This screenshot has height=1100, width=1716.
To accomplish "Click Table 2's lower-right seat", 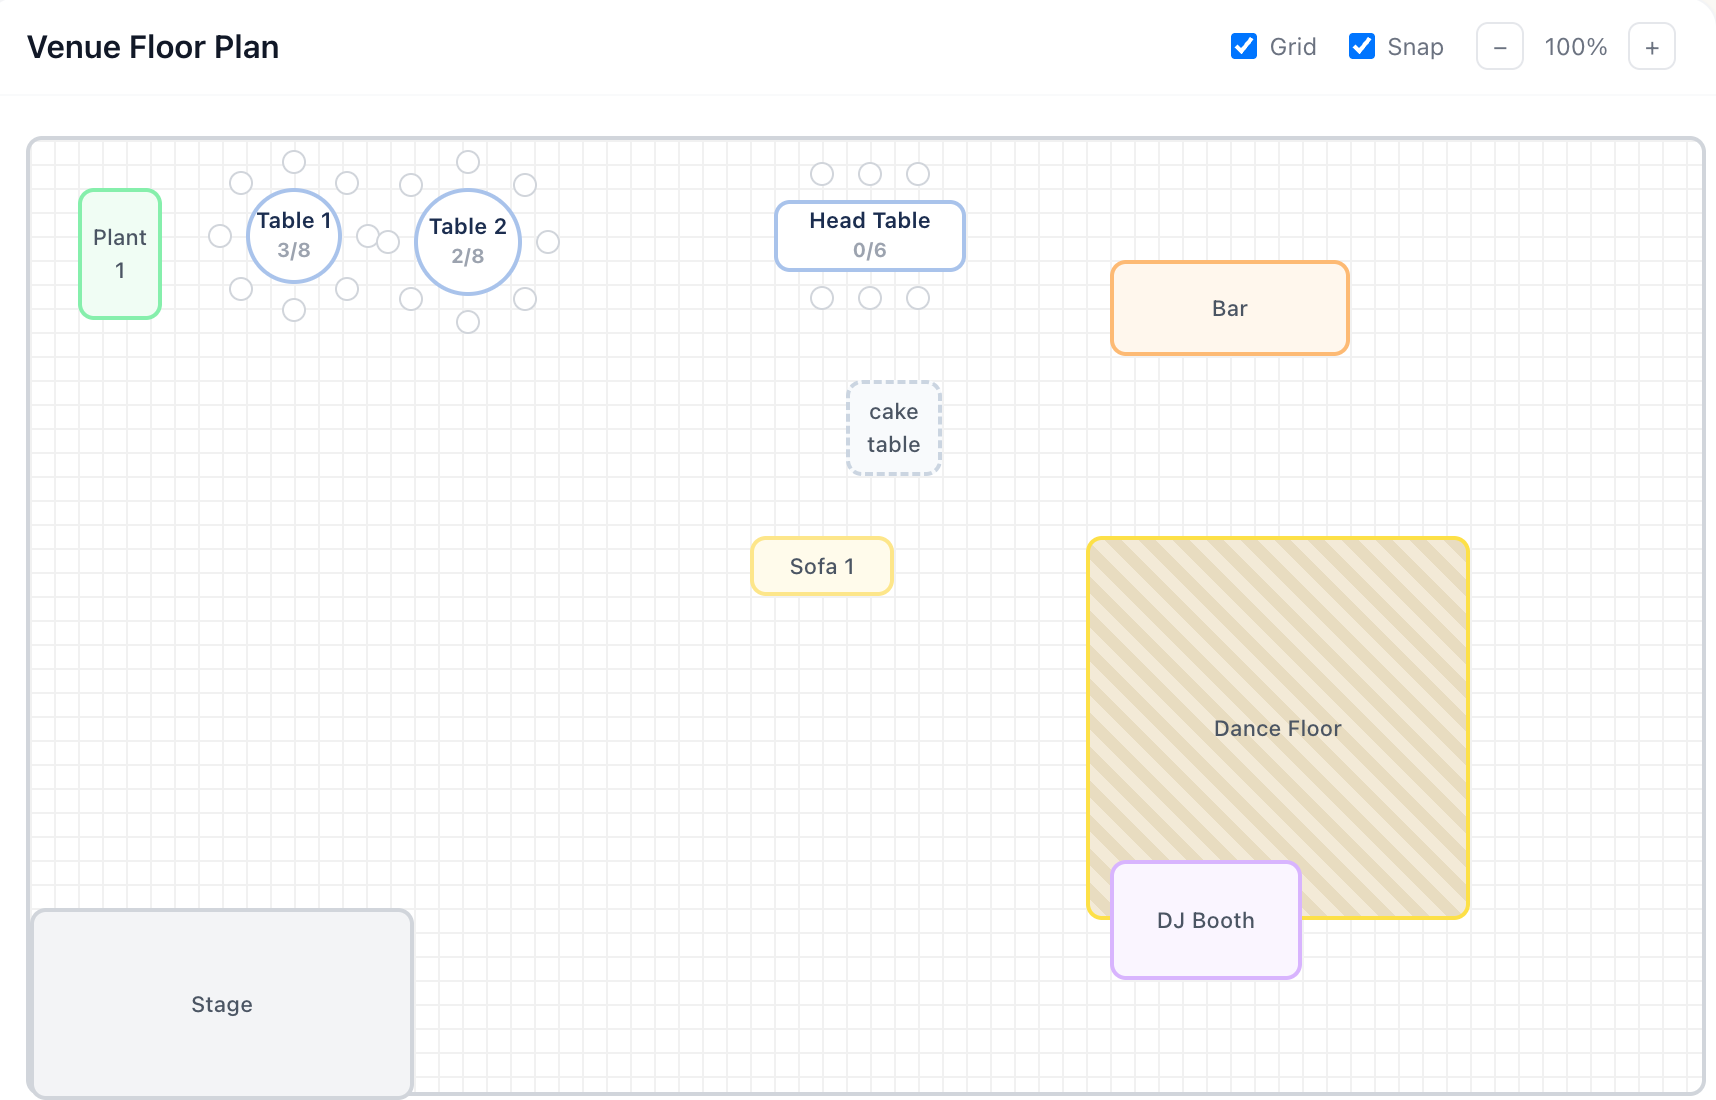I will [525, 299].
